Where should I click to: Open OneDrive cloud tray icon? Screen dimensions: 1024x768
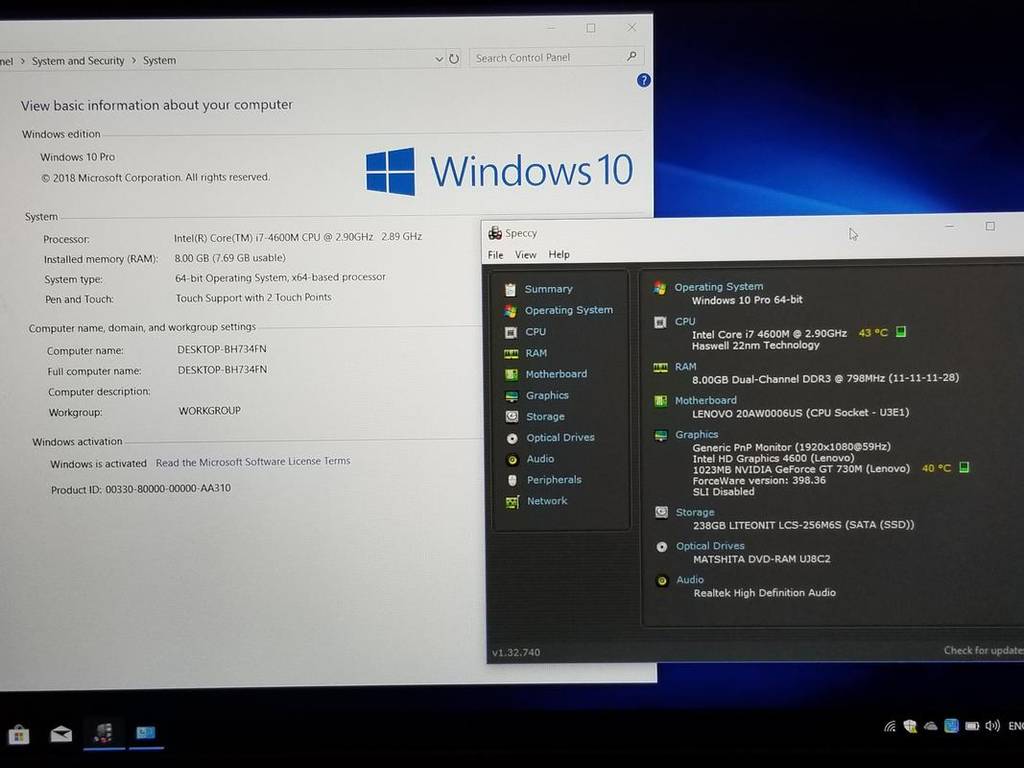point(931,726)
